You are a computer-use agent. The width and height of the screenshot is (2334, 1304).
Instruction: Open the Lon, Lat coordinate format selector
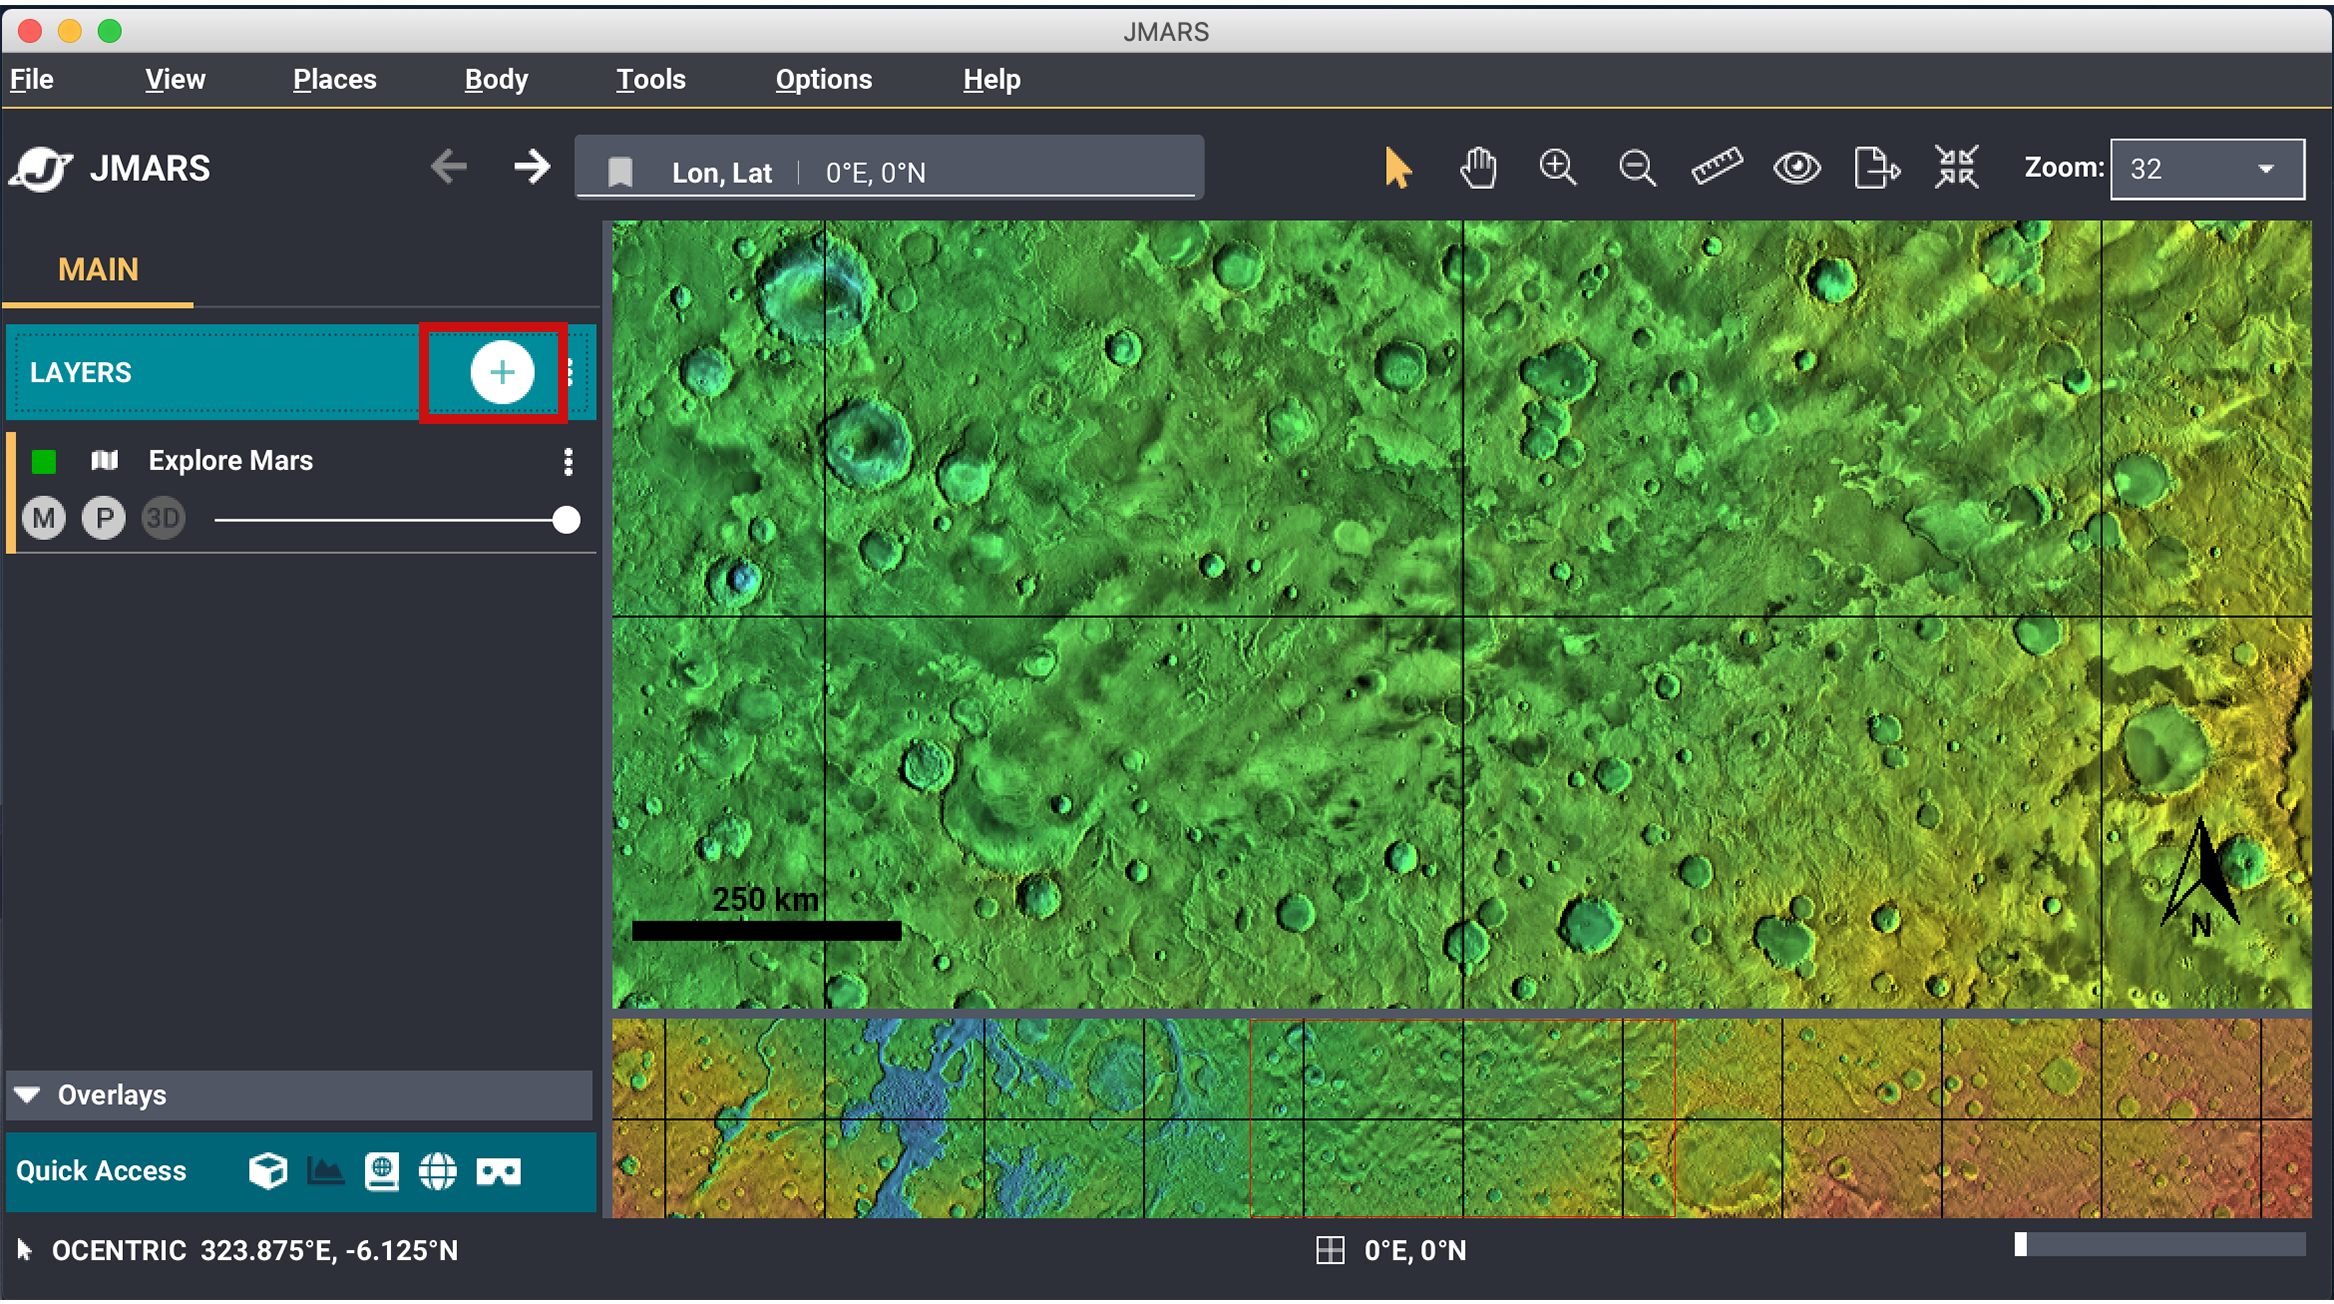(x=721, y=173)
